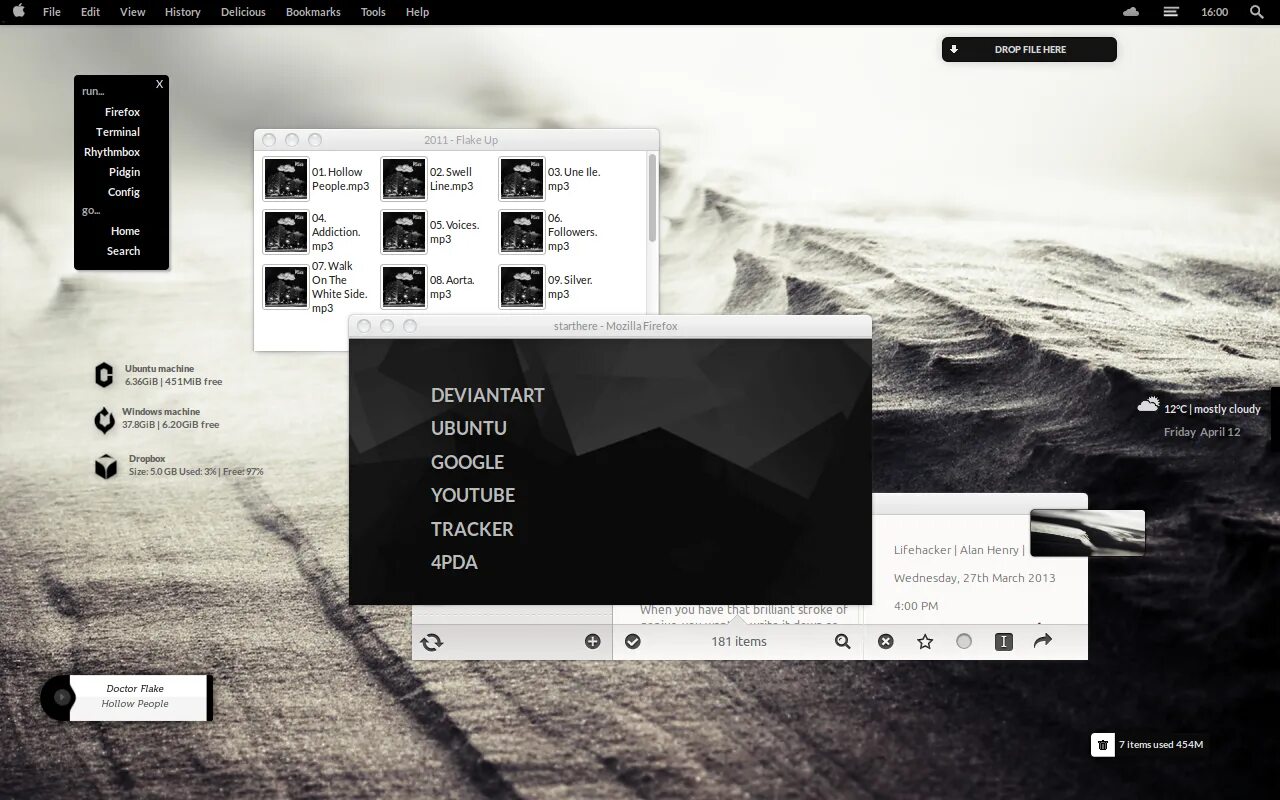Select 03. Une Ile.mp3 file thumbnail
This screenshot has width=1280, height=800.
522,179
